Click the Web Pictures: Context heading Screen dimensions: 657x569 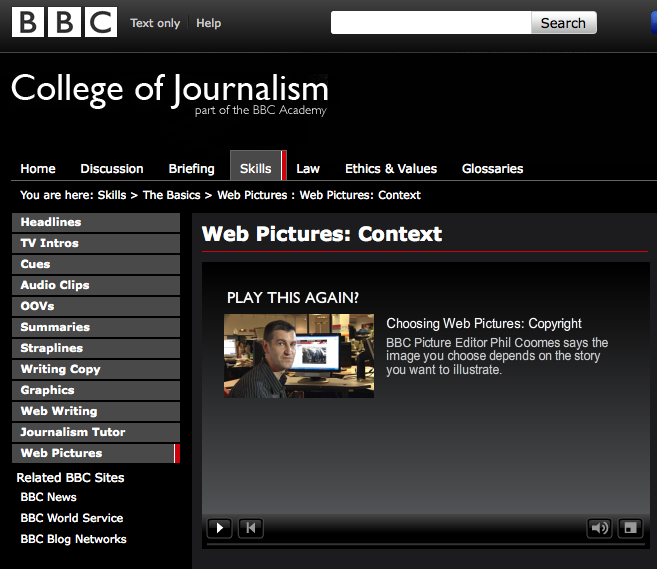pos(322,234)
